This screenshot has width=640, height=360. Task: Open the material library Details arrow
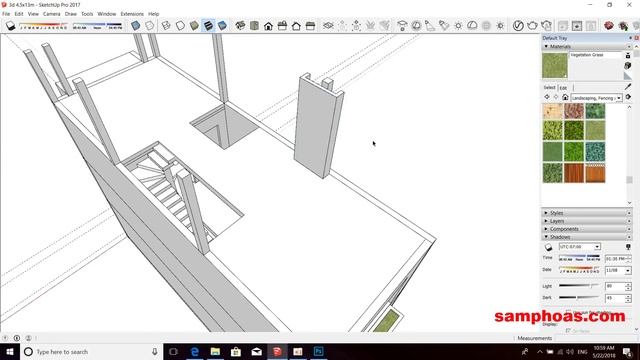tap(628, 97)
